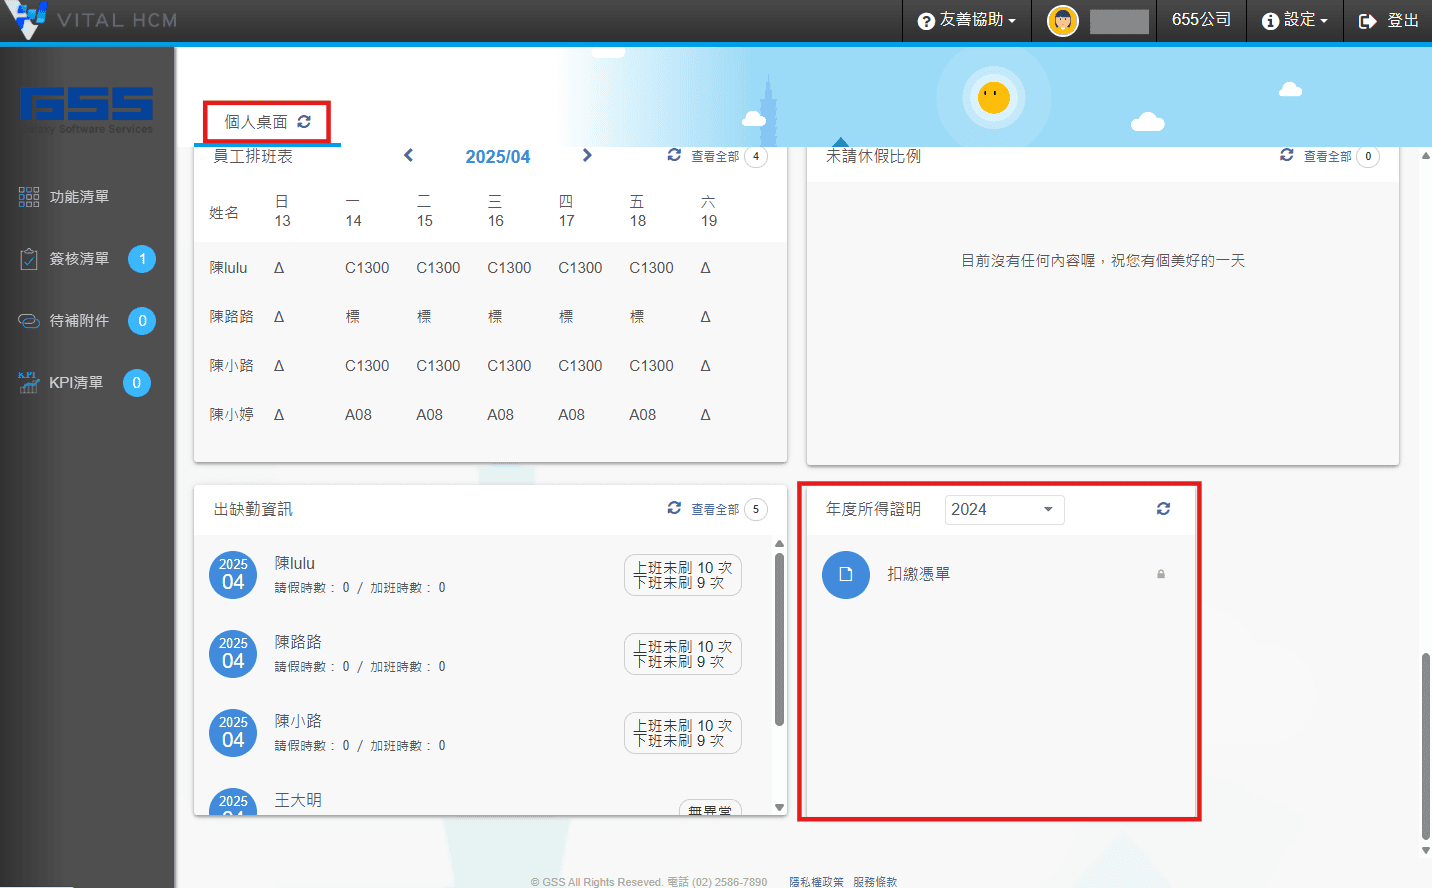Image resolution: width=1432 pixels, height=888 pixels.
Task: Refresh the 年度所得證明 panel
Action: pyautogui.click(x=1163, y=509)
